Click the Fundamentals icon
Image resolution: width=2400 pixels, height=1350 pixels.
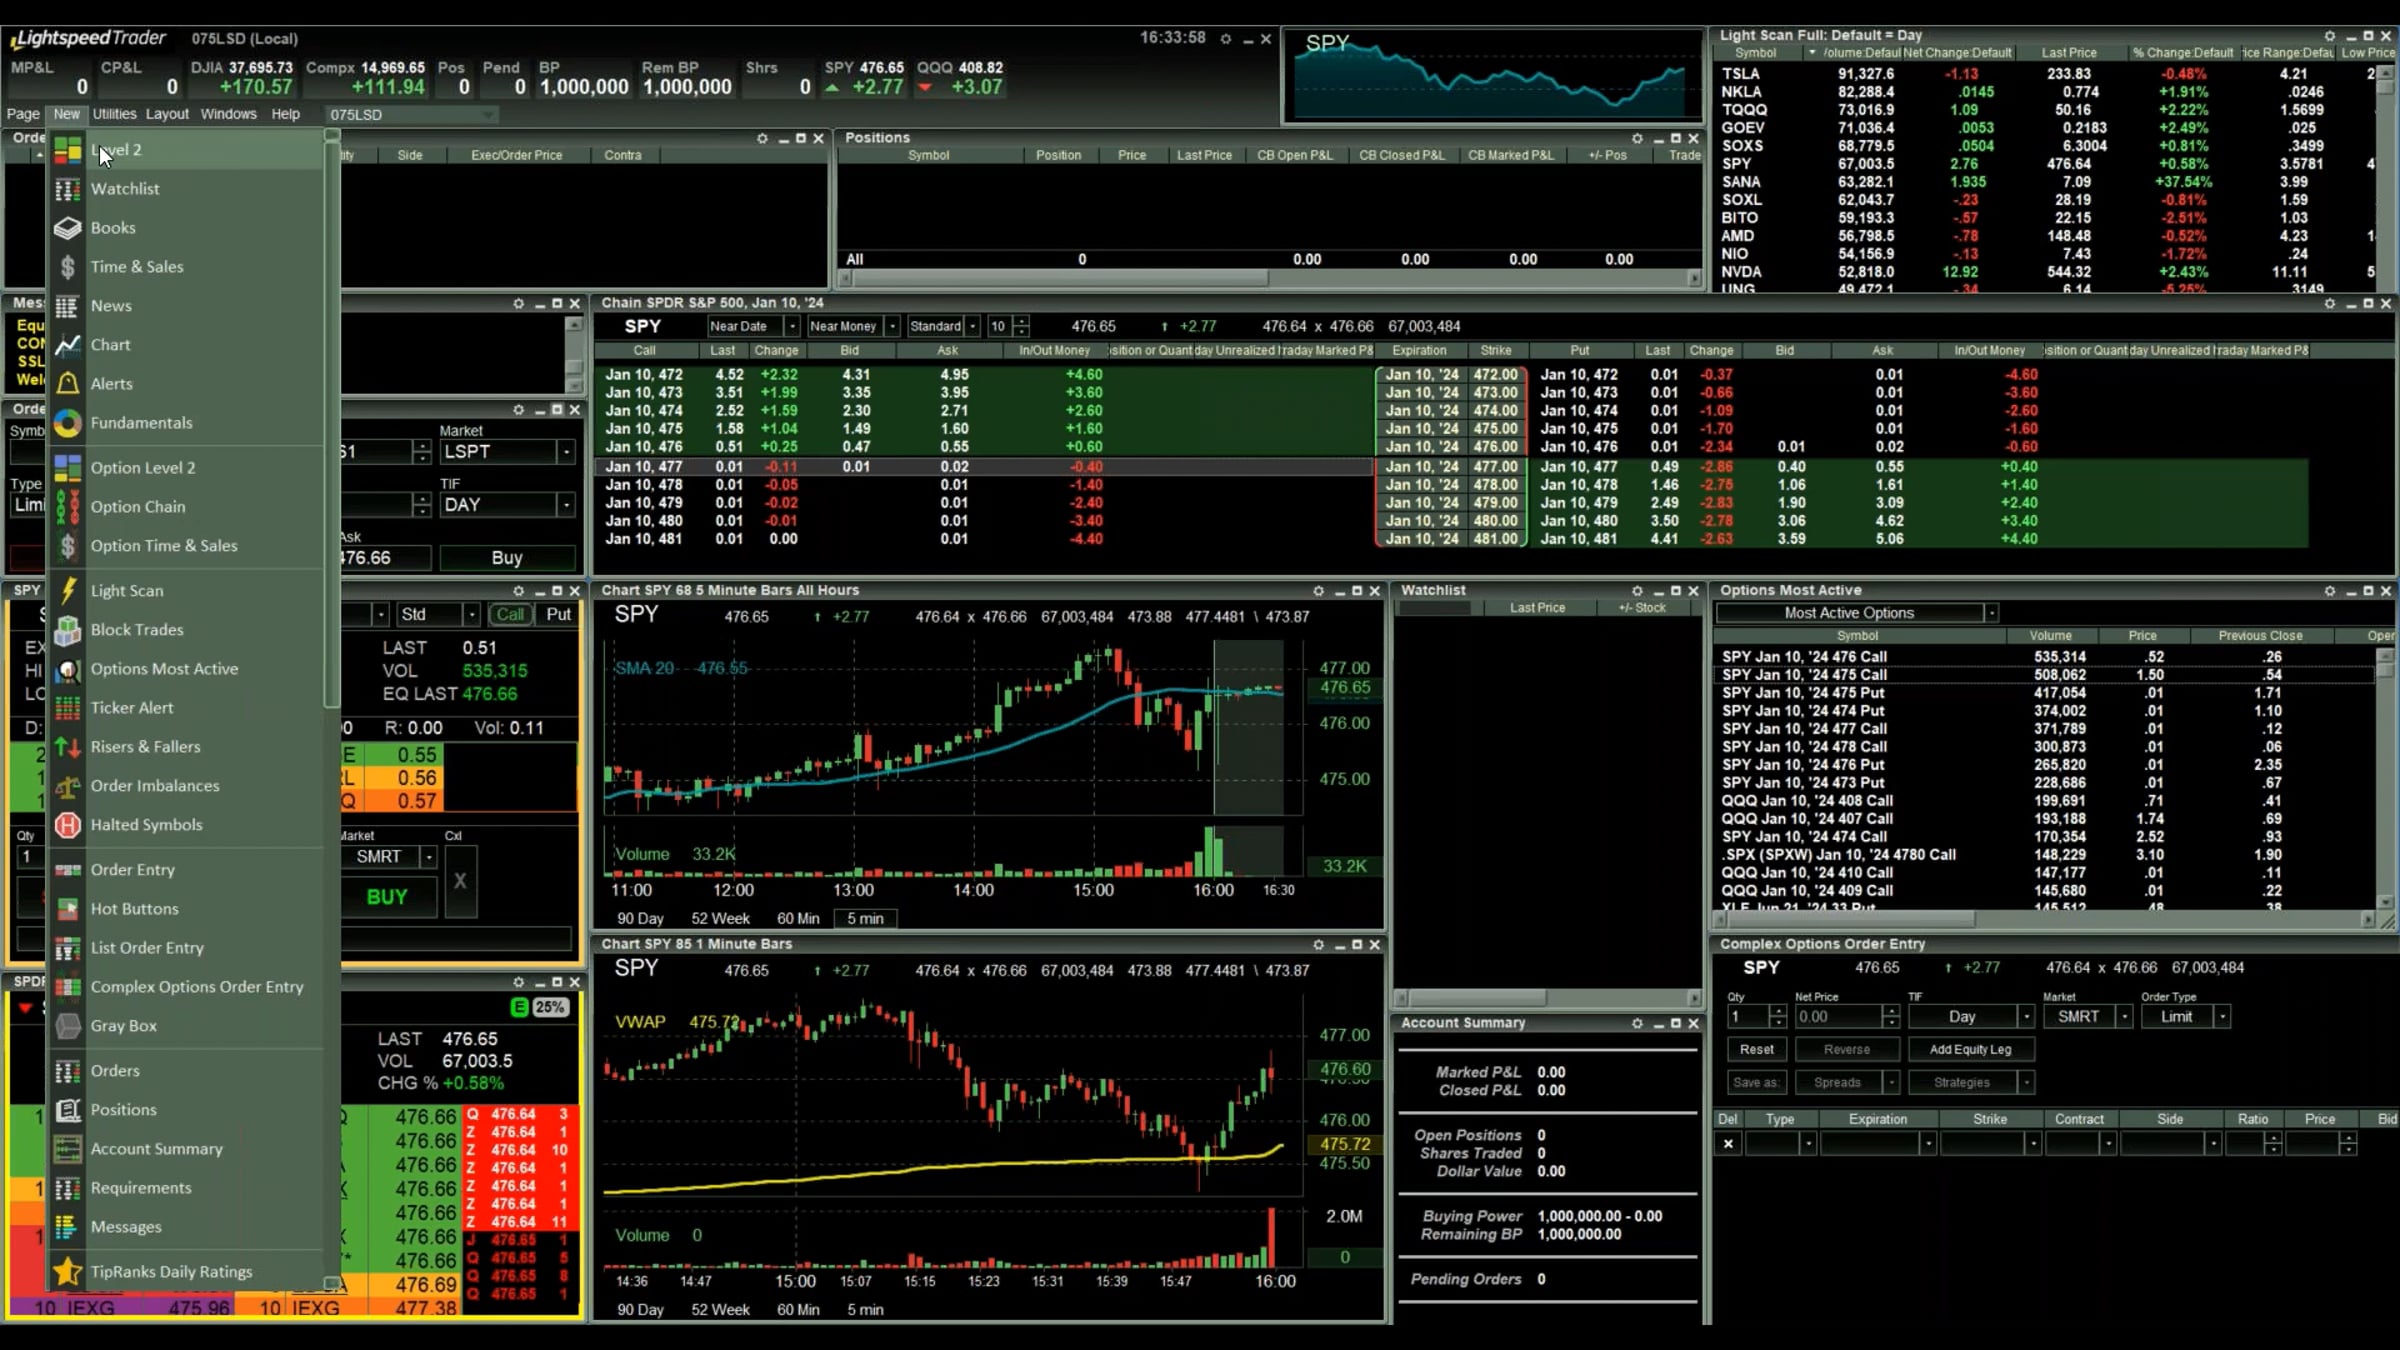[x=67, y=423]
